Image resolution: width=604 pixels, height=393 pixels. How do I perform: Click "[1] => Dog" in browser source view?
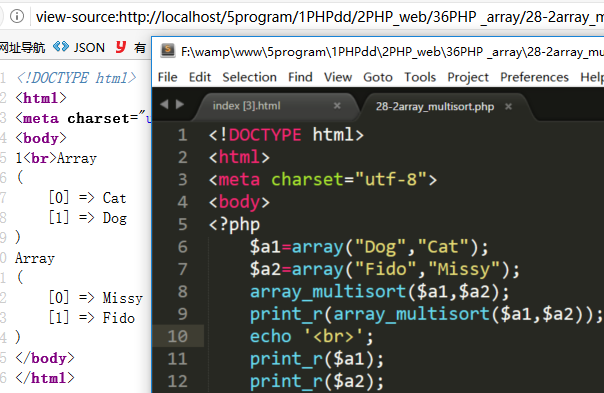pos(87,218)
